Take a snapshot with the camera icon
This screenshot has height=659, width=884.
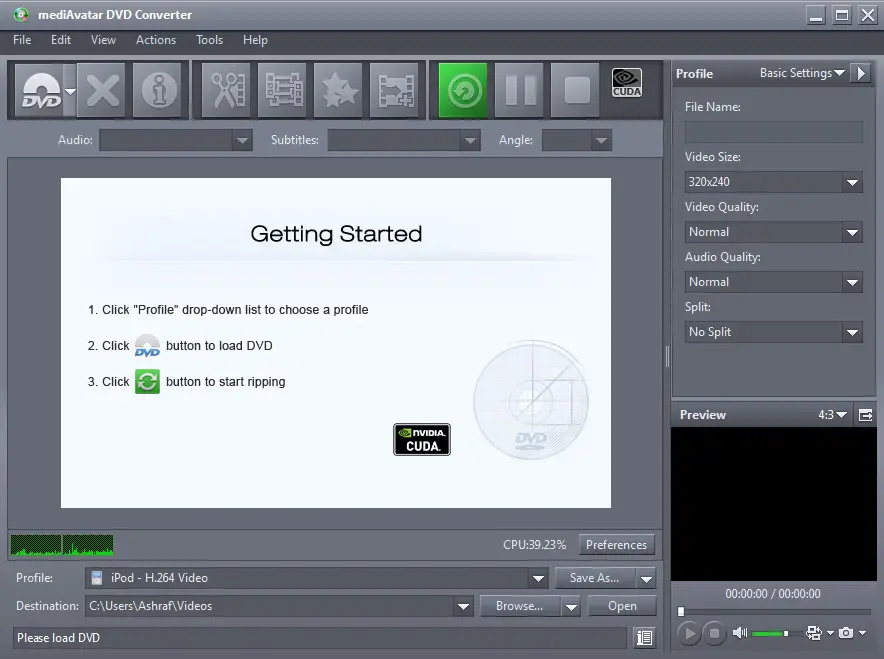[x=846, y=633]
